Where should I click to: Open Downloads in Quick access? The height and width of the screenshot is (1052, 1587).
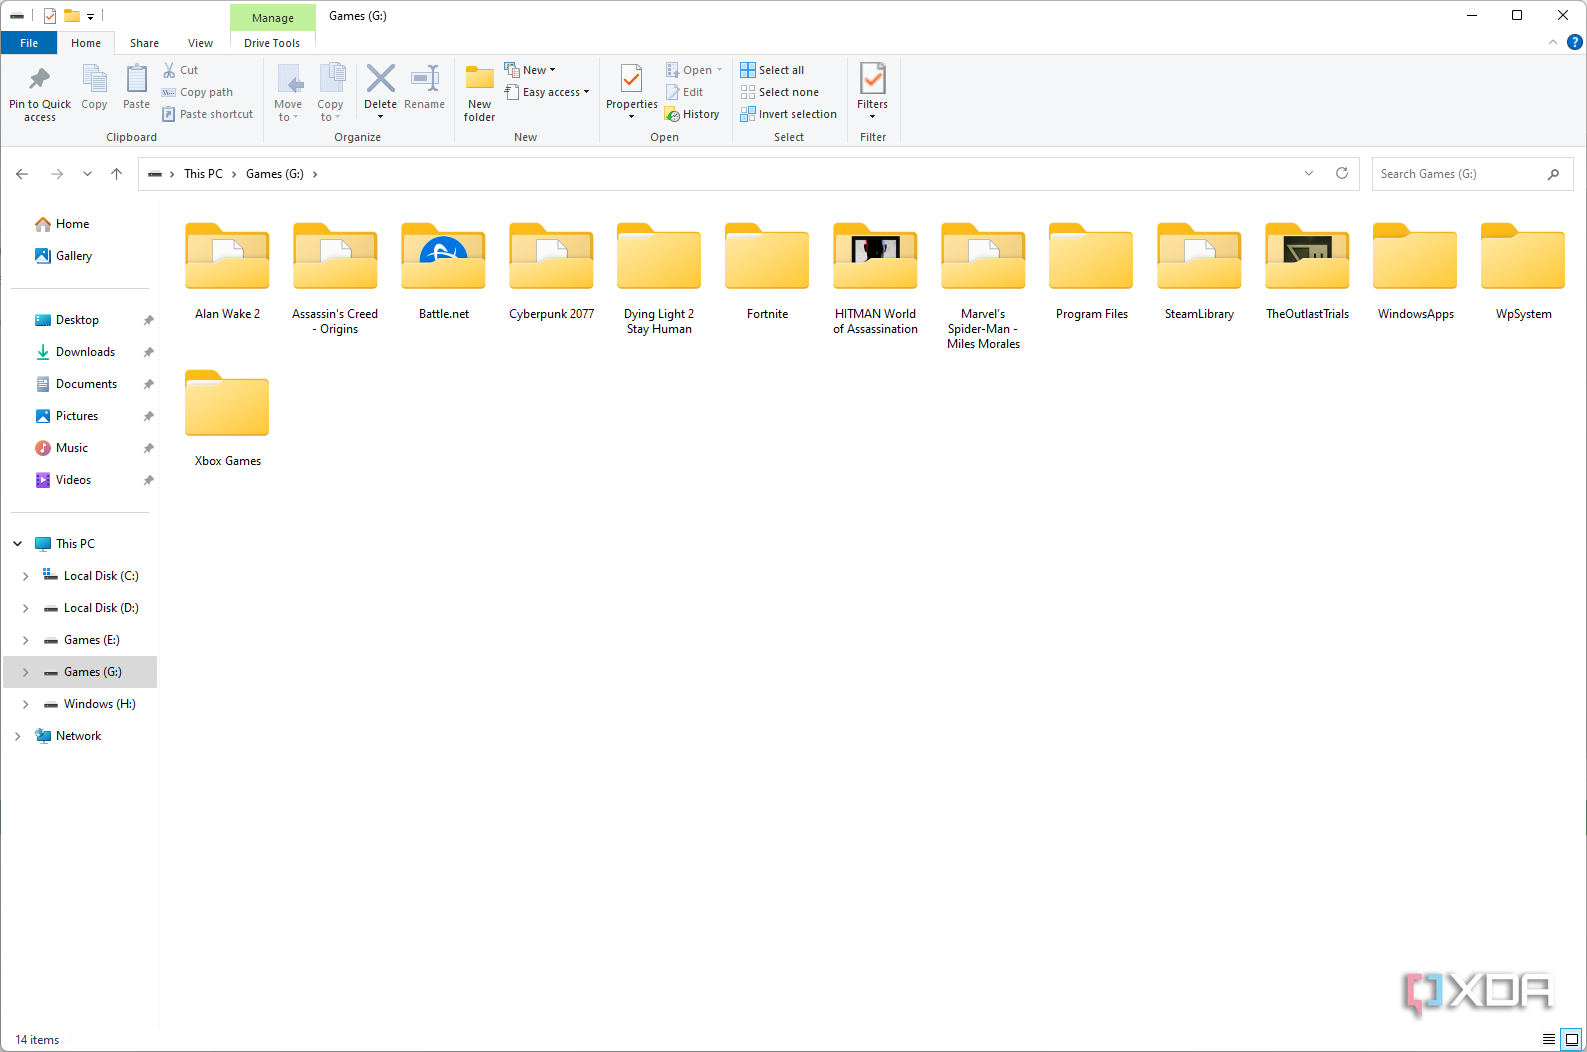click(85, 352)
